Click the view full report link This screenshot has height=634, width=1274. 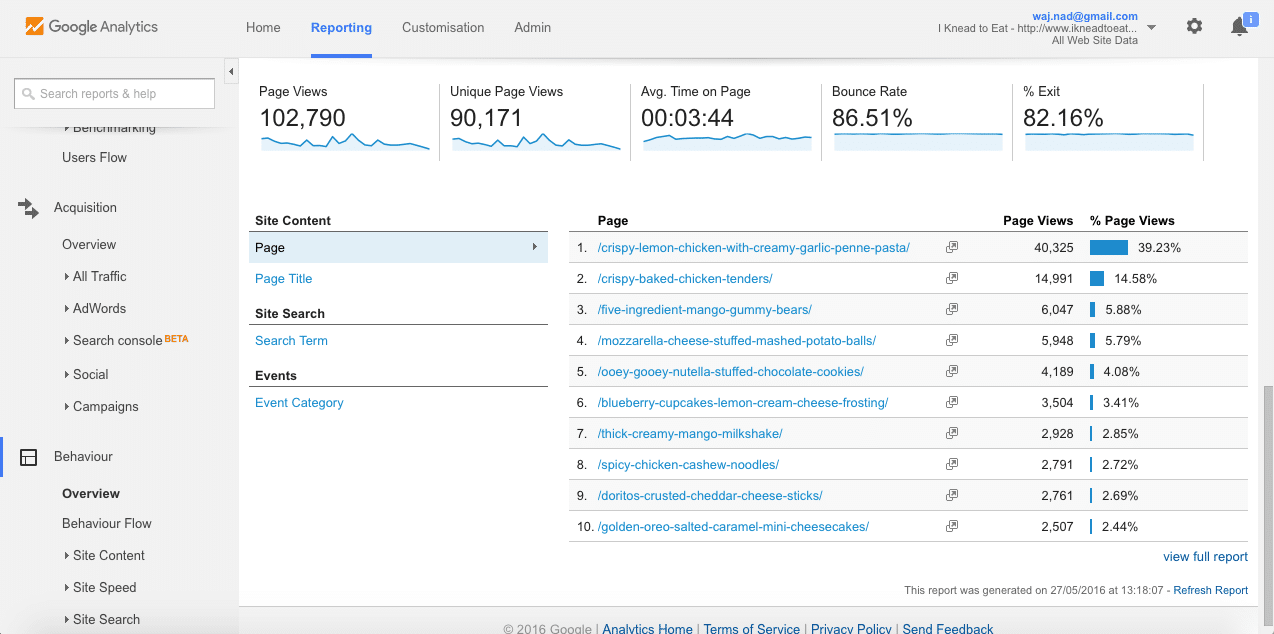1205,556
